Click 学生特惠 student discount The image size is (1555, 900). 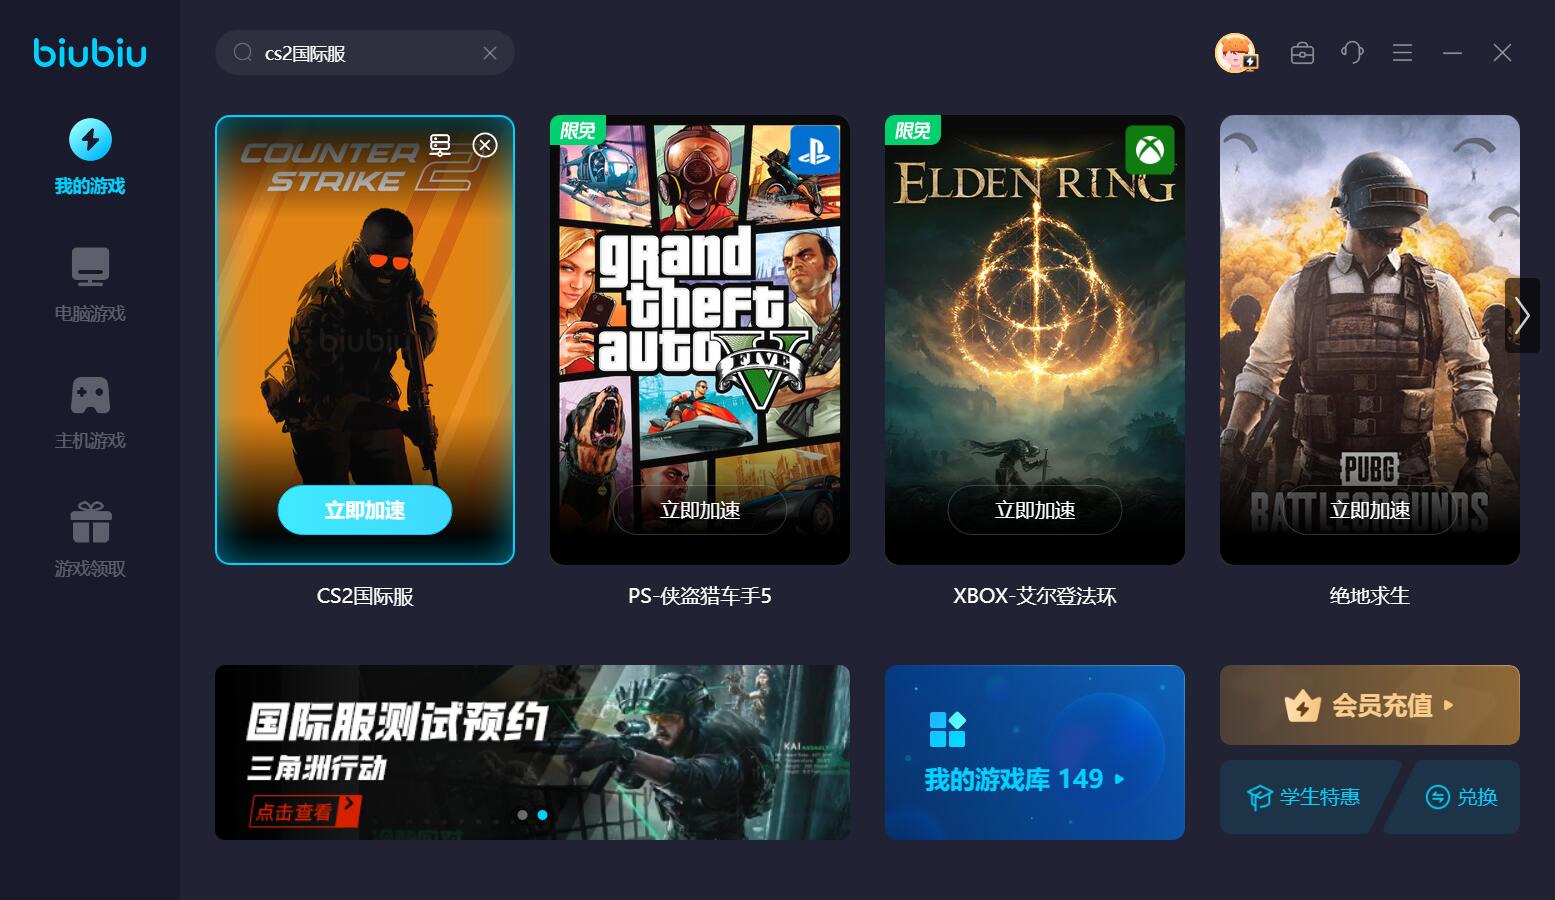(x=1303, y=797)
